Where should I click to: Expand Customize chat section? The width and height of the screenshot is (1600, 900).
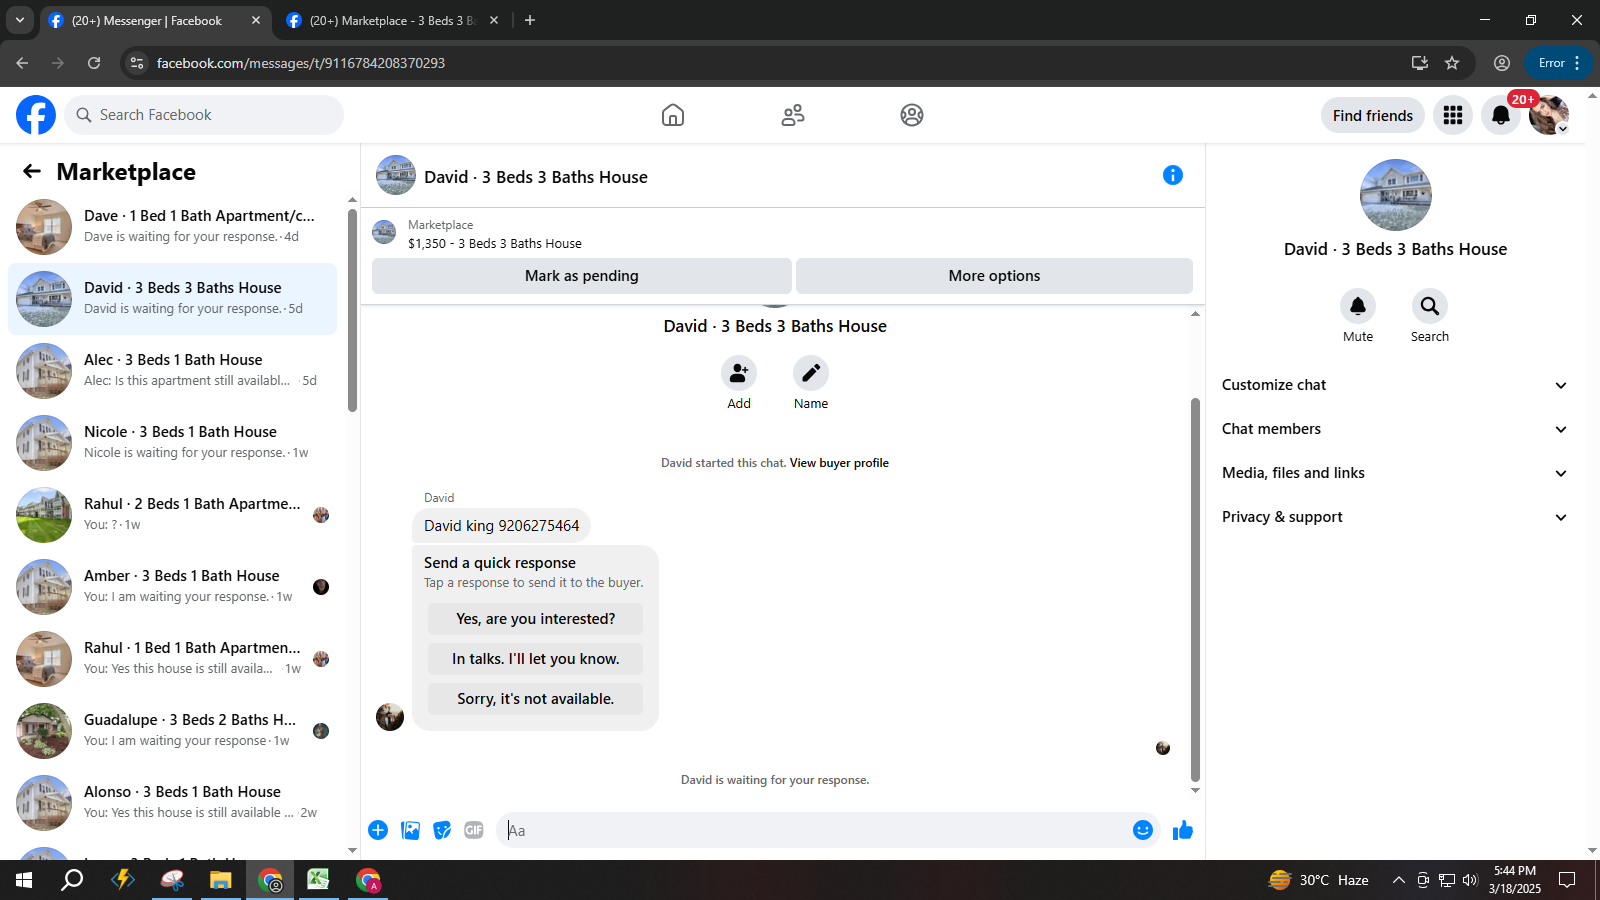pyautogui.click(x=1395, y=385)
